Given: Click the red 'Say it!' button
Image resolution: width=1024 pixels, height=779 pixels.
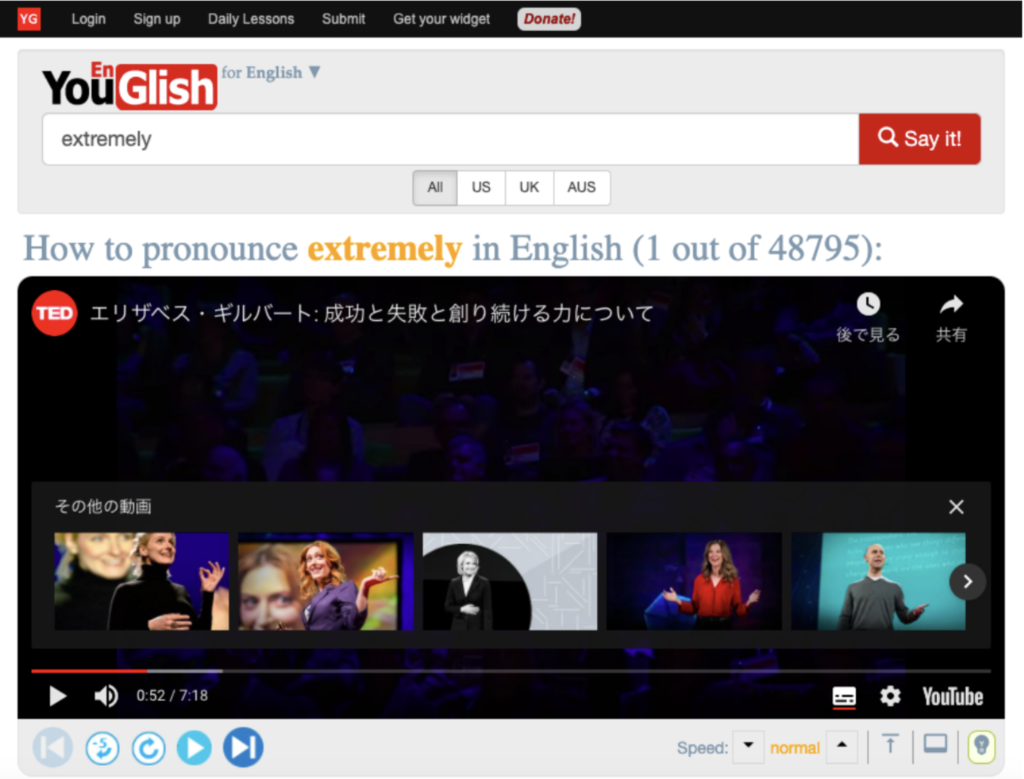Looking at the screenshot, I should 919,139.
